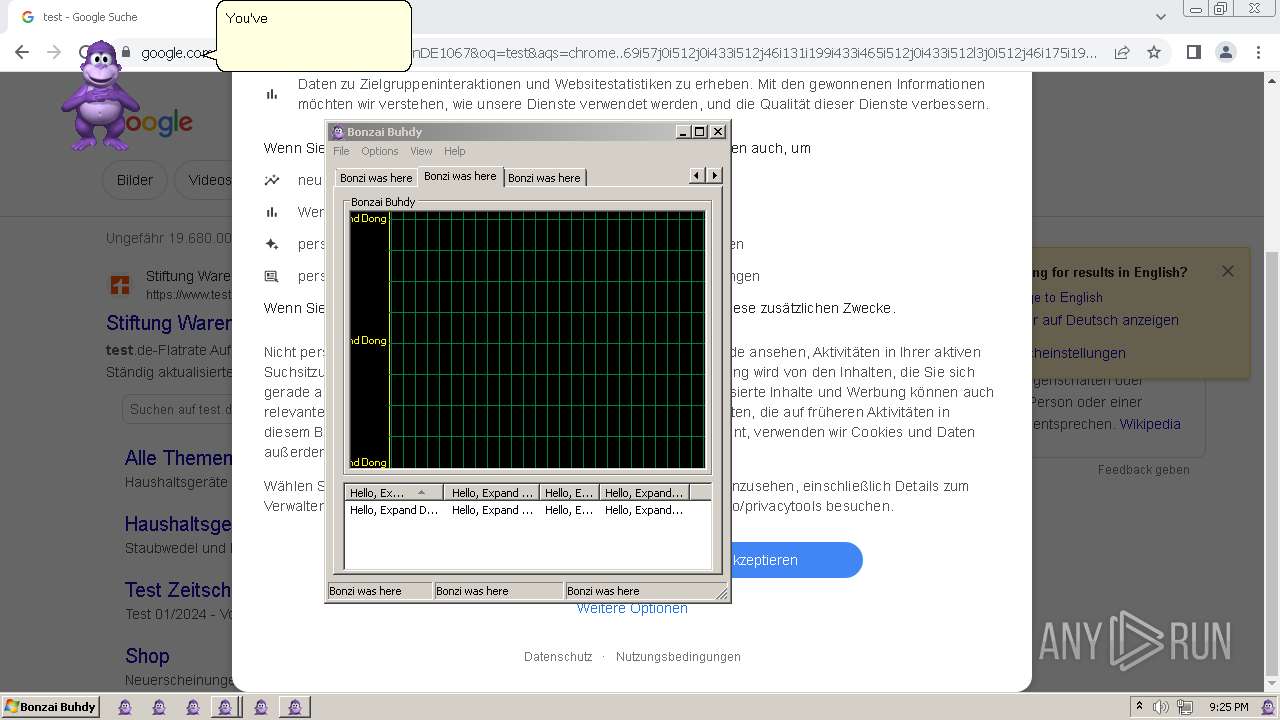Show hidden system tray icons
Screen dimensions: 1280x720
[x=1139, y=707]
